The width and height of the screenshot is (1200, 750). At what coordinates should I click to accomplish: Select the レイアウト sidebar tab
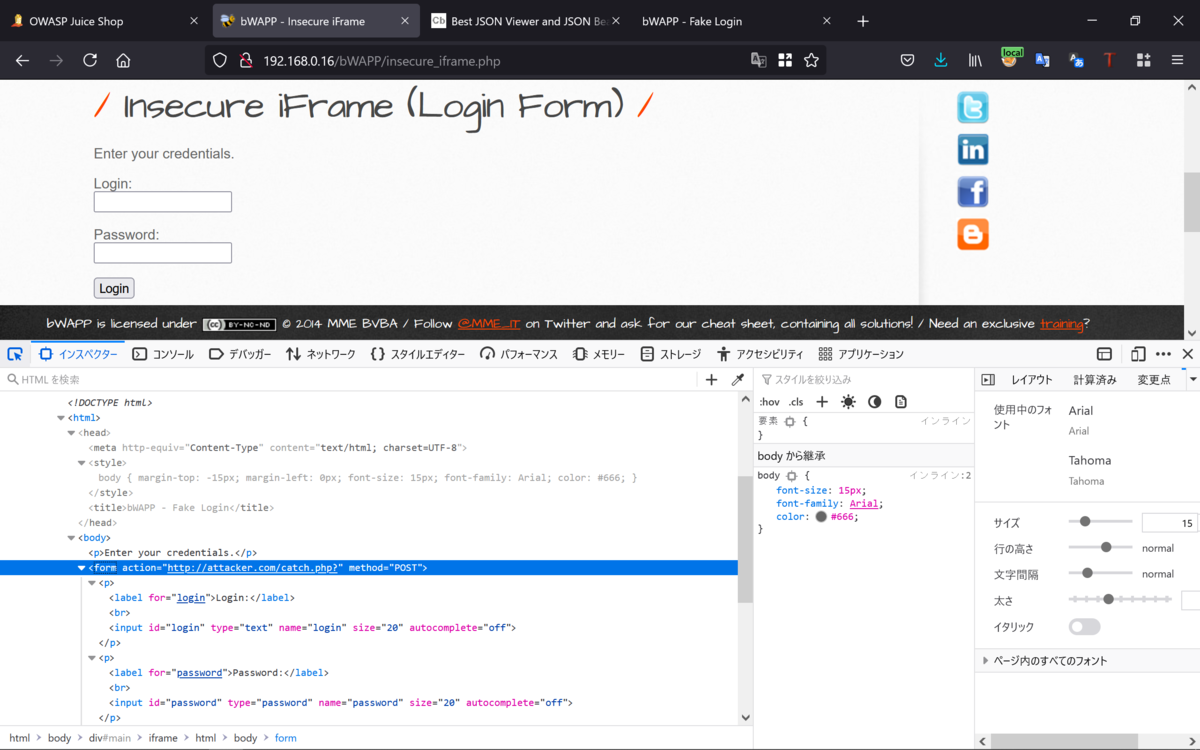click(1031, 380)
